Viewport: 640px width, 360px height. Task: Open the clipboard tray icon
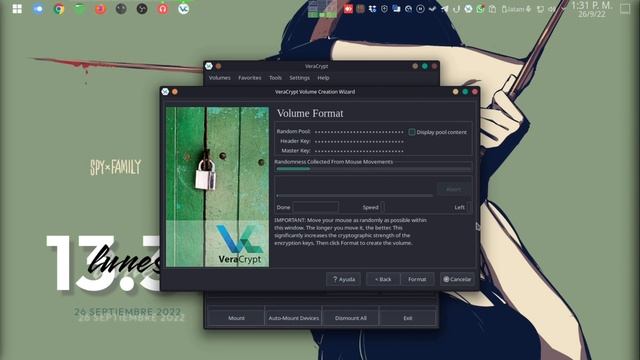493,9
